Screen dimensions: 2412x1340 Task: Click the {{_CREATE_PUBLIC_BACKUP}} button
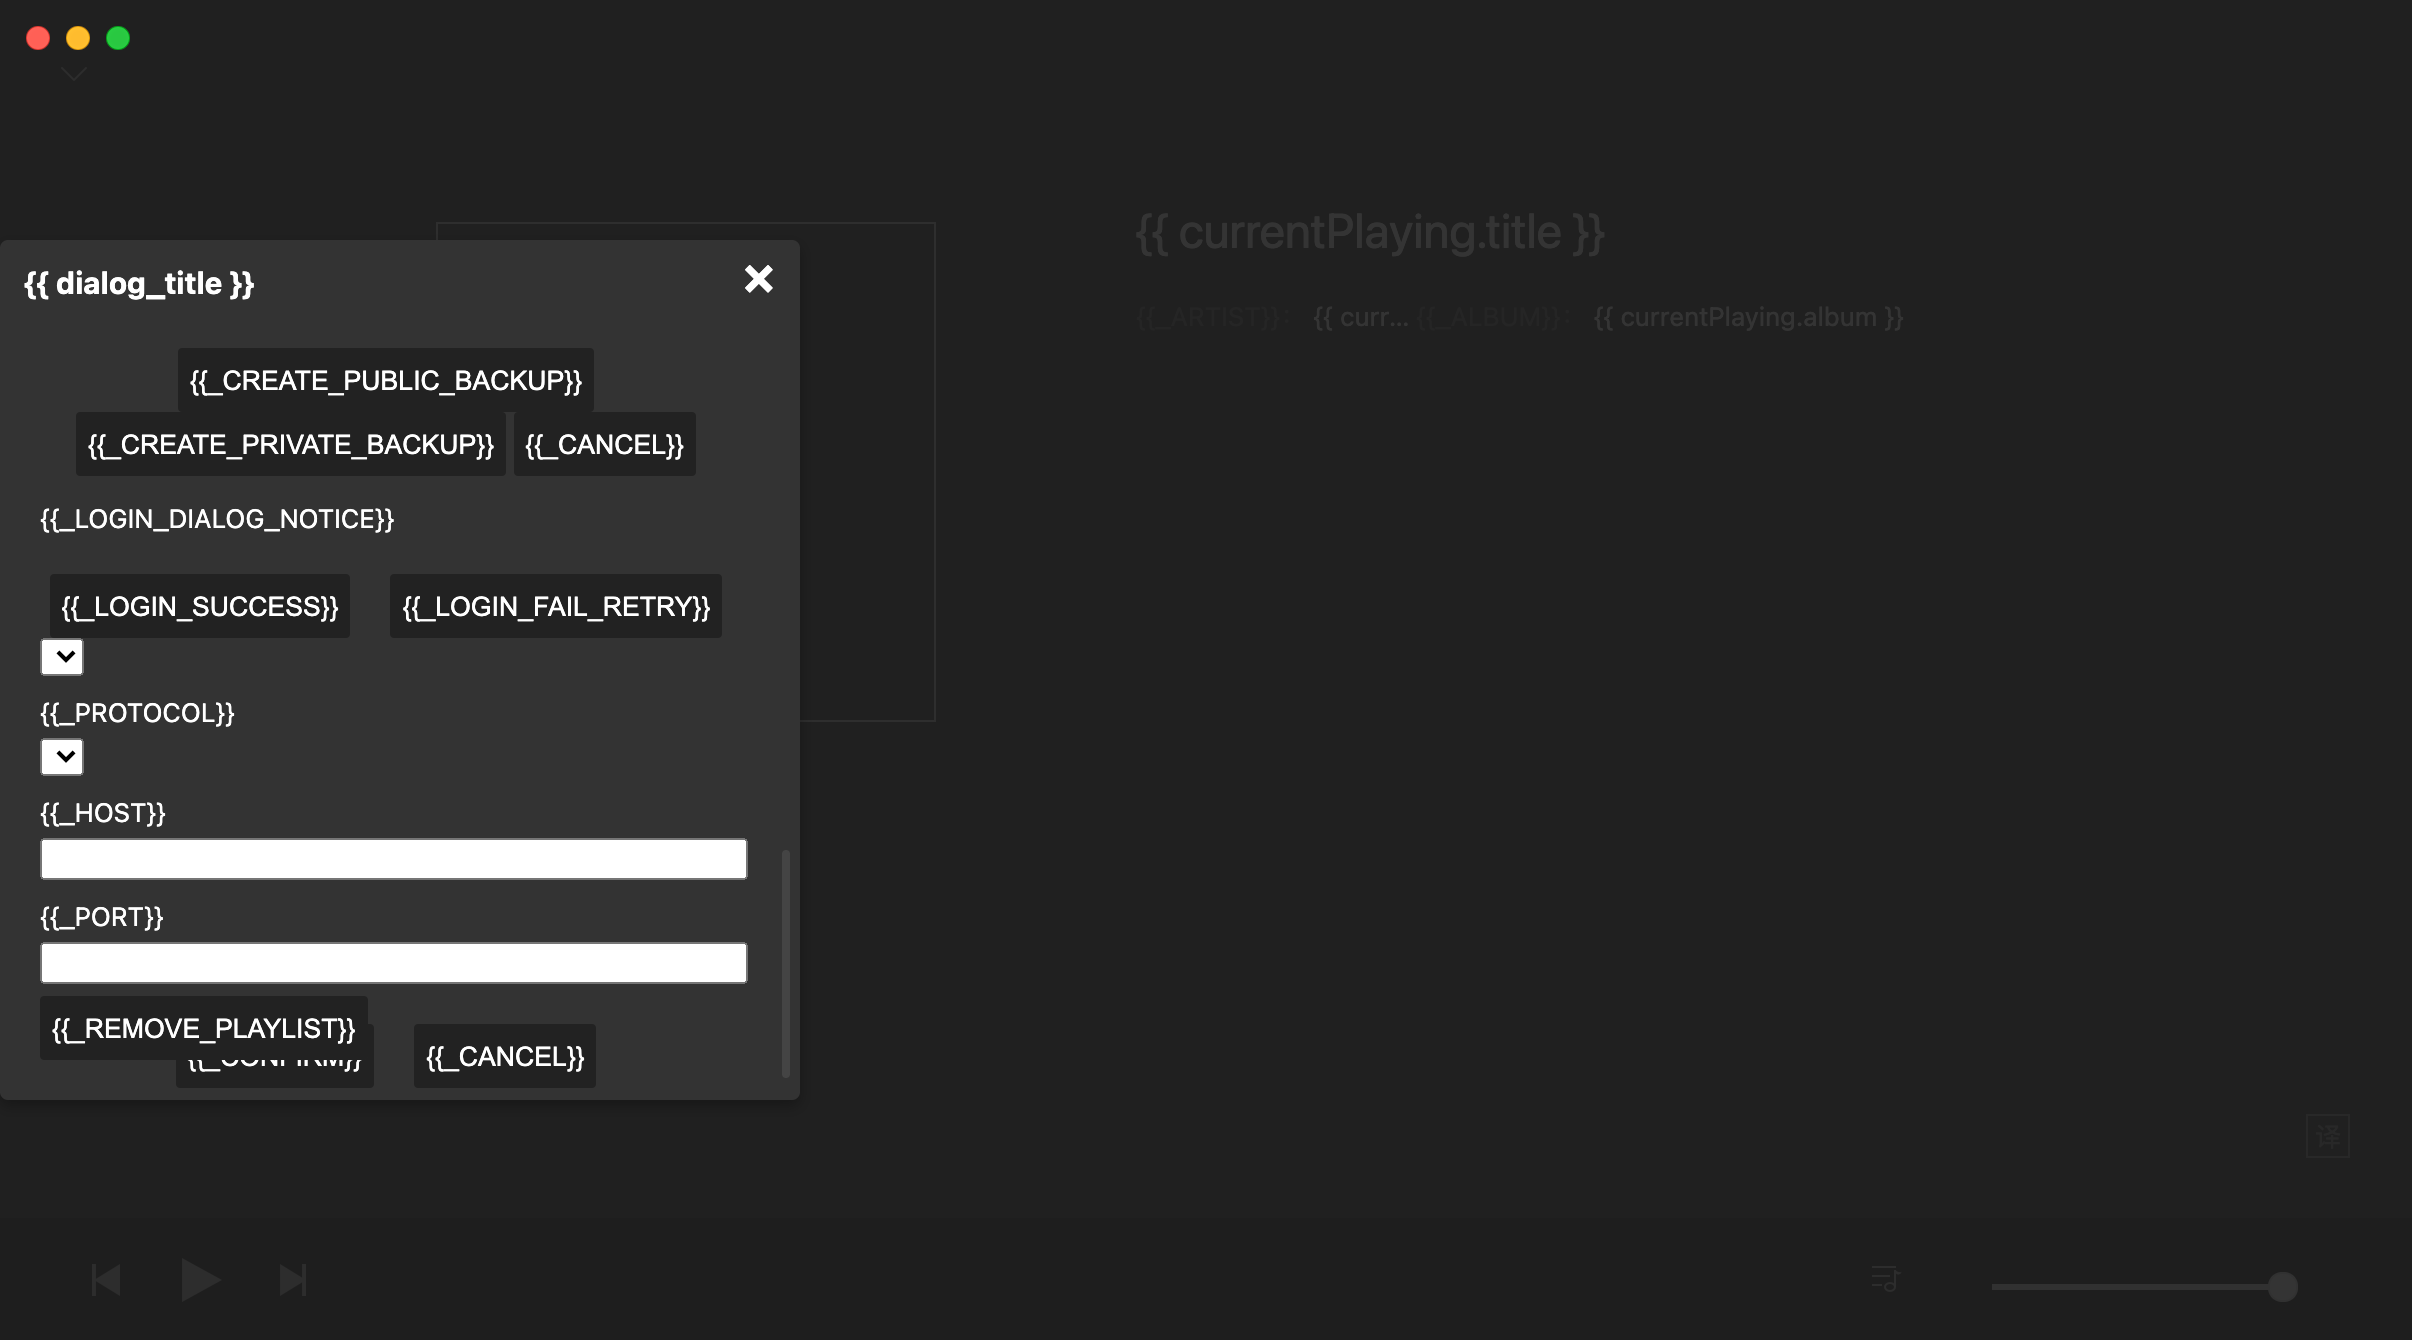point(386,380)
